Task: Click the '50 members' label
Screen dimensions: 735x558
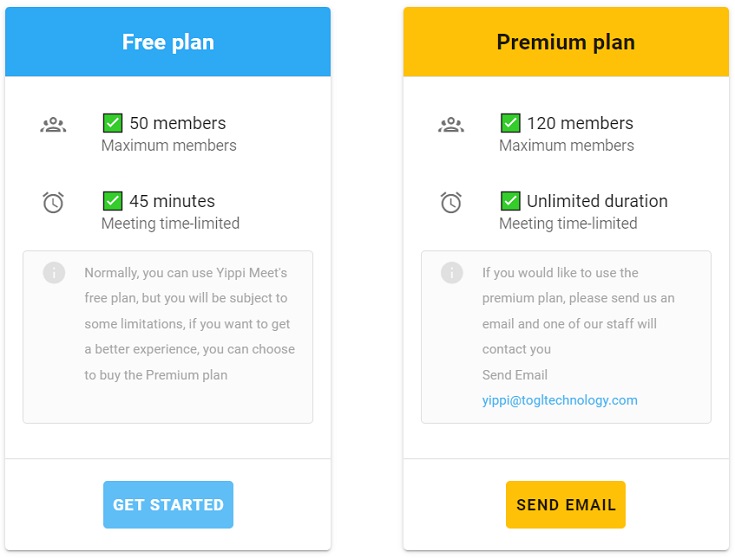Action: tap(178, 123)
